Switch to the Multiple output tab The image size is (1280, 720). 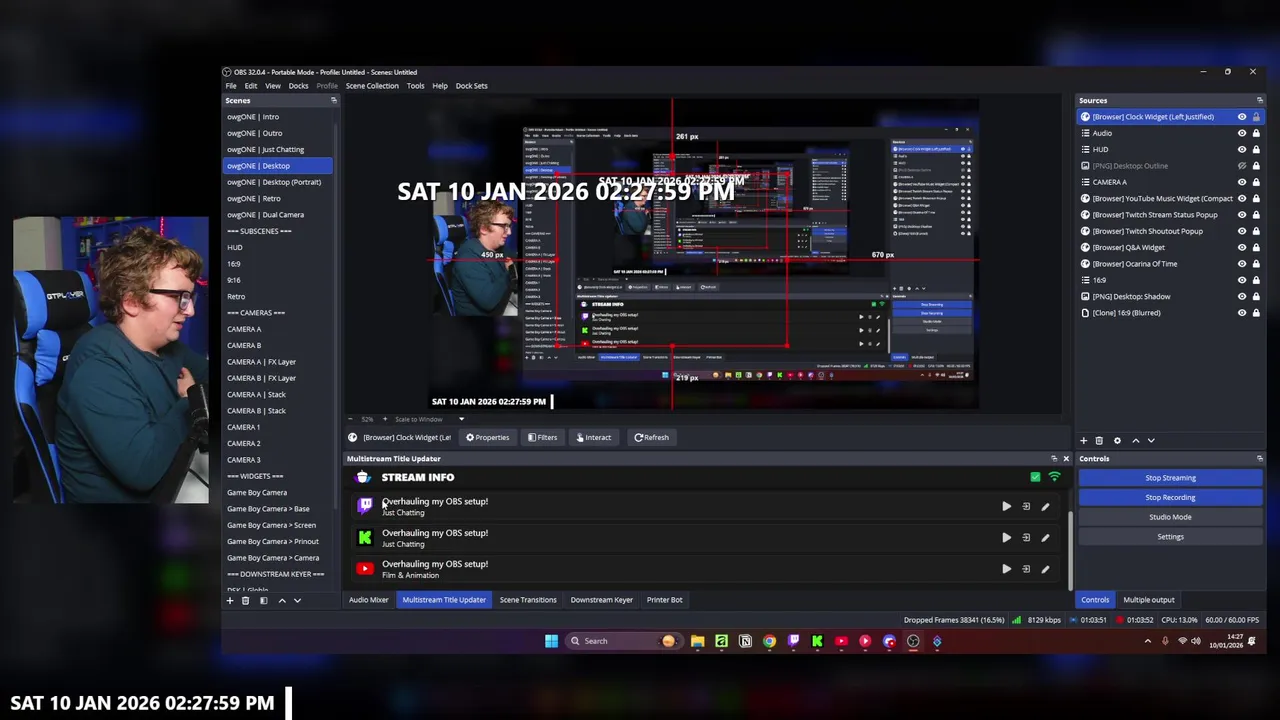click(x=1149, y=600)
